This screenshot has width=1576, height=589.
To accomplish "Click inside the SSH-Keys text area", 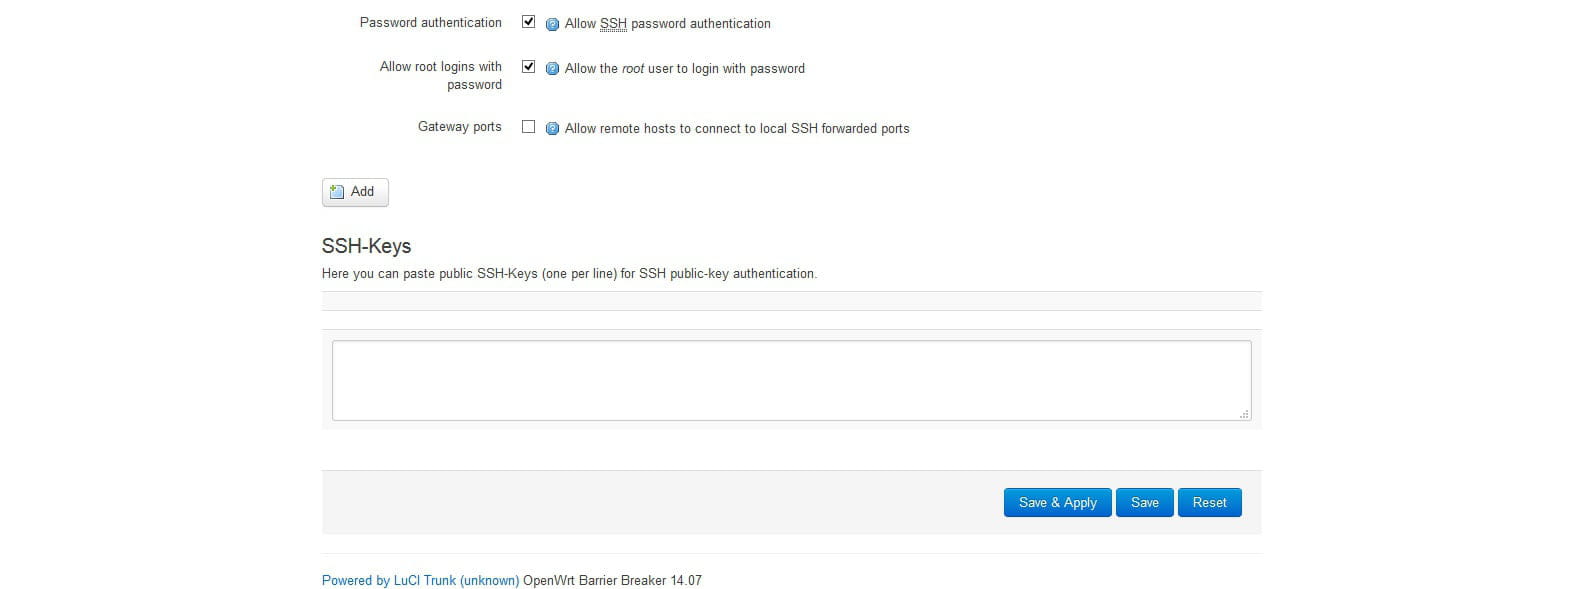I will coord(791,380).
